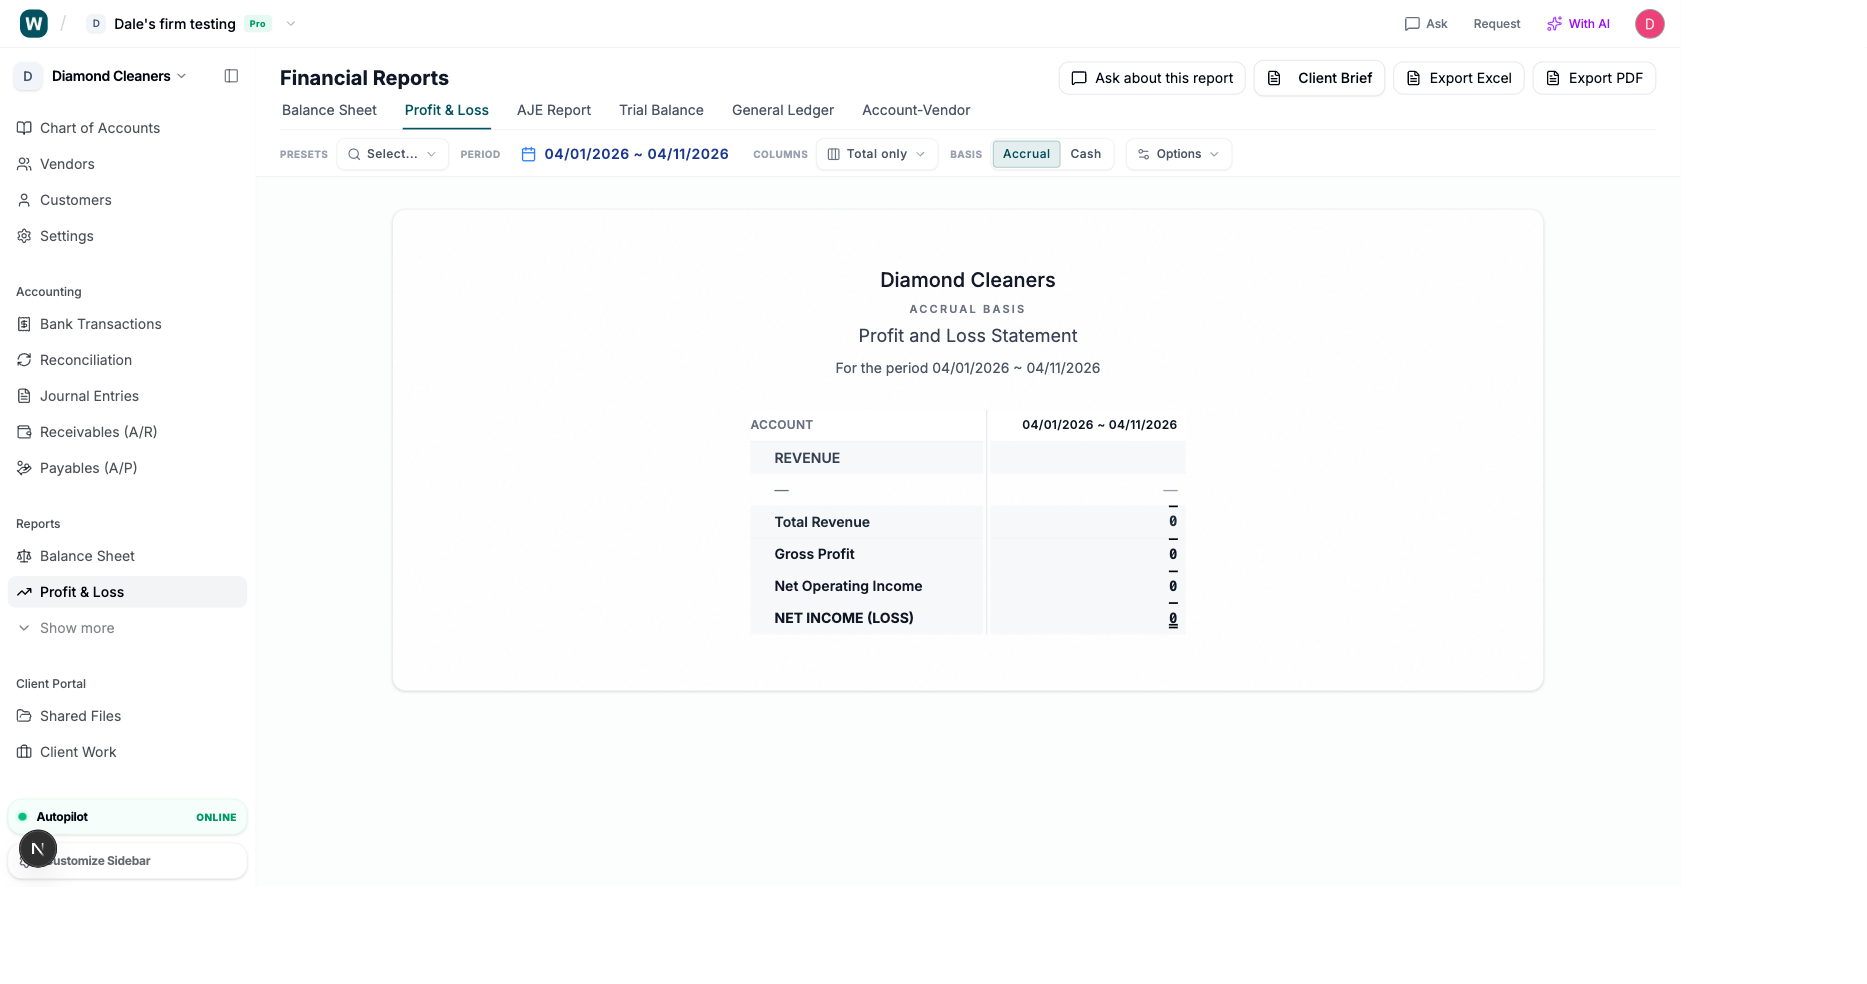This screenshot has height=984, width=1867.
Task: Open Shared Files in Client Portal
Action: [x=80, y=716]
